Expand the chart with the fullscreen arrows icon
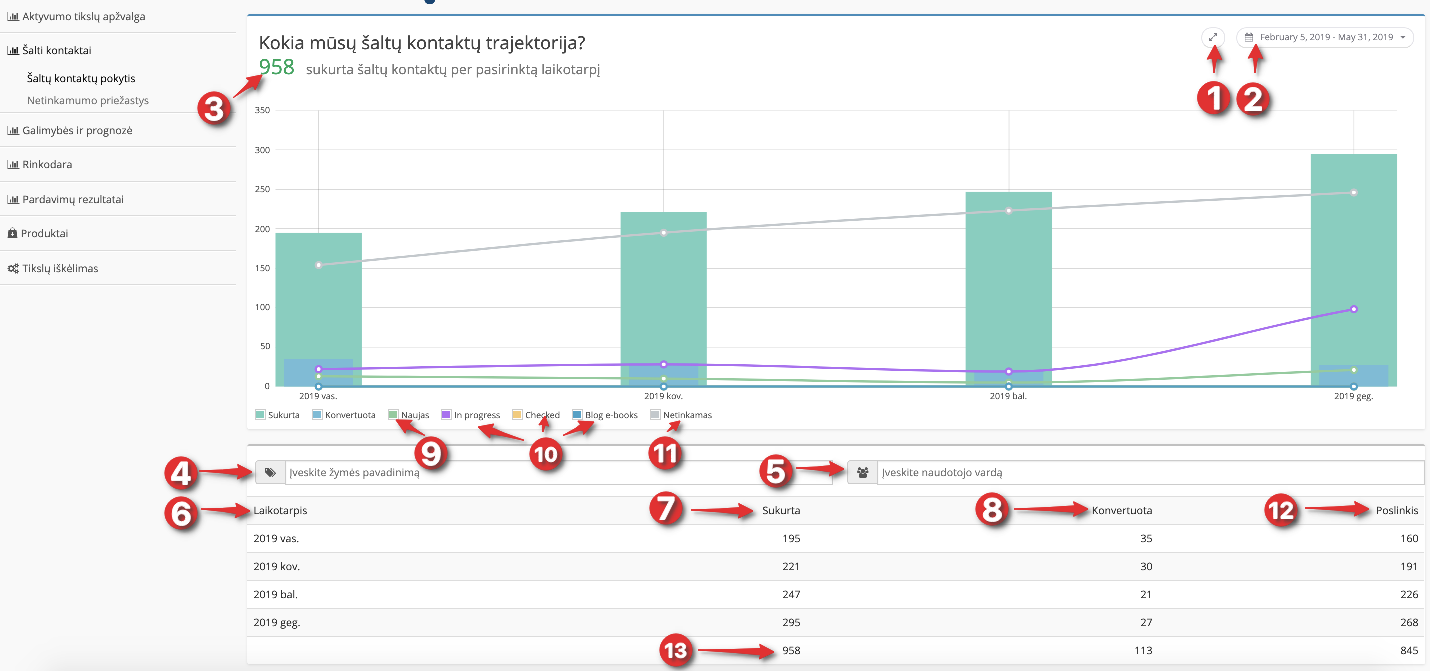The image size is (1430, 671). pos(1213,37)
